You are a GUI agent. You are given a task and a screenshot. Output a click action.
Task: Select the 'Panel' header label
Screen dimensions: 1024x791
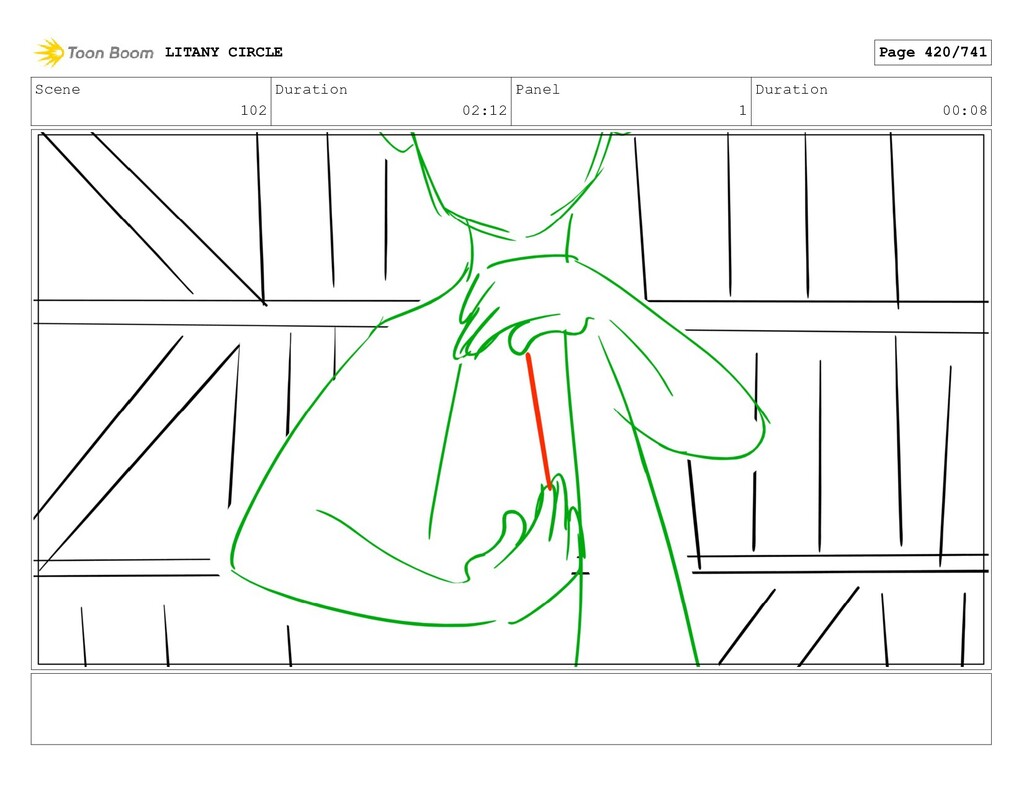point(537,89)
